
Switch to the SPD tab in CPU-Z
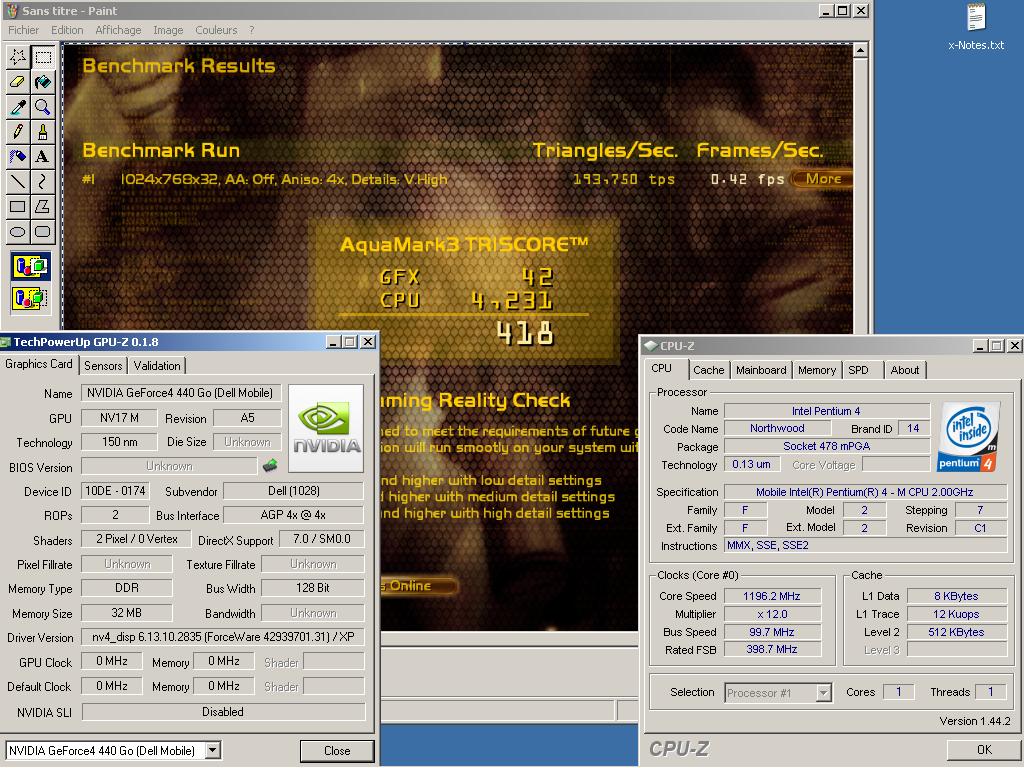pyautogui.click(x=858, y=370)
